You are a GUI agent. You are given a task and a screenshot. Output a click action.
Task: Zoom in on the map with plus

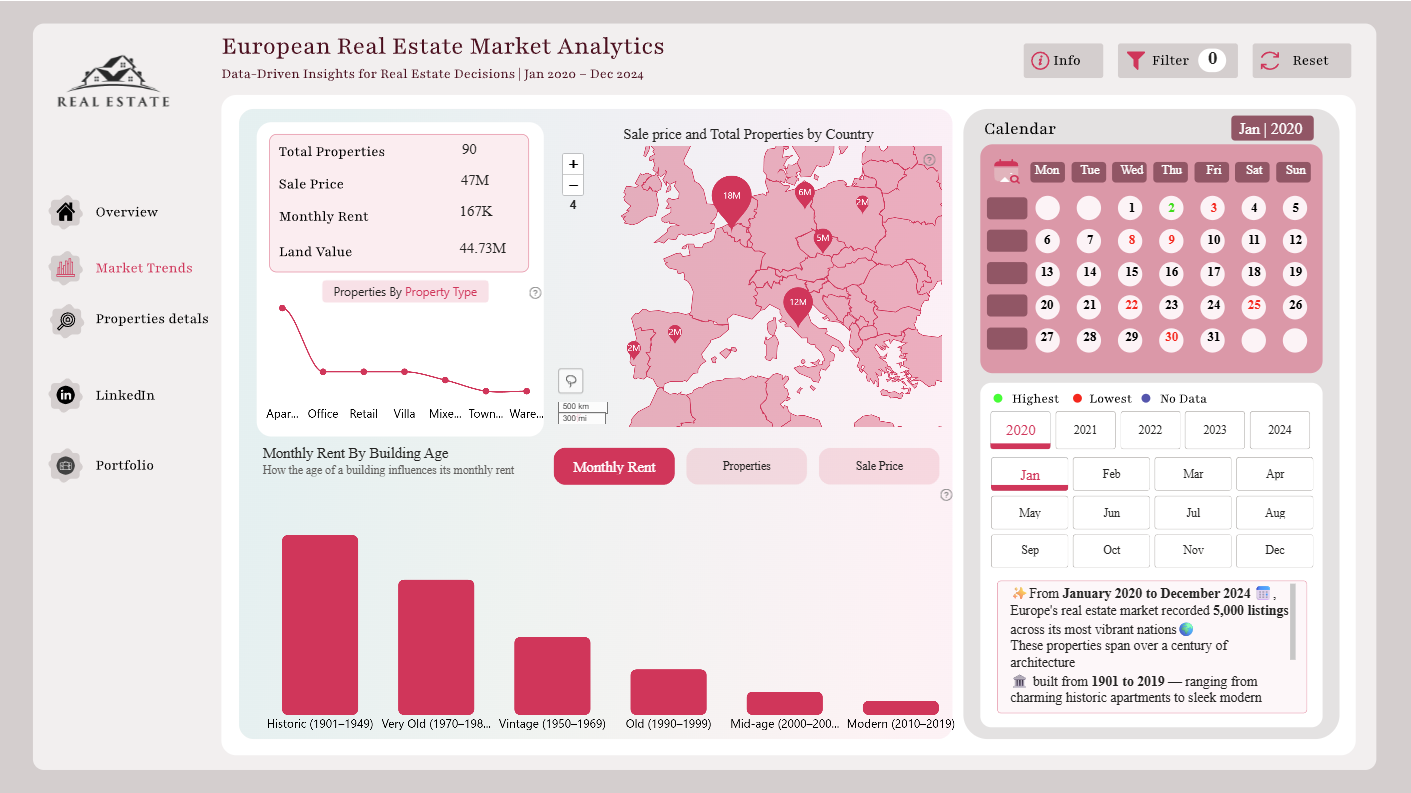[x=573, y=164]
